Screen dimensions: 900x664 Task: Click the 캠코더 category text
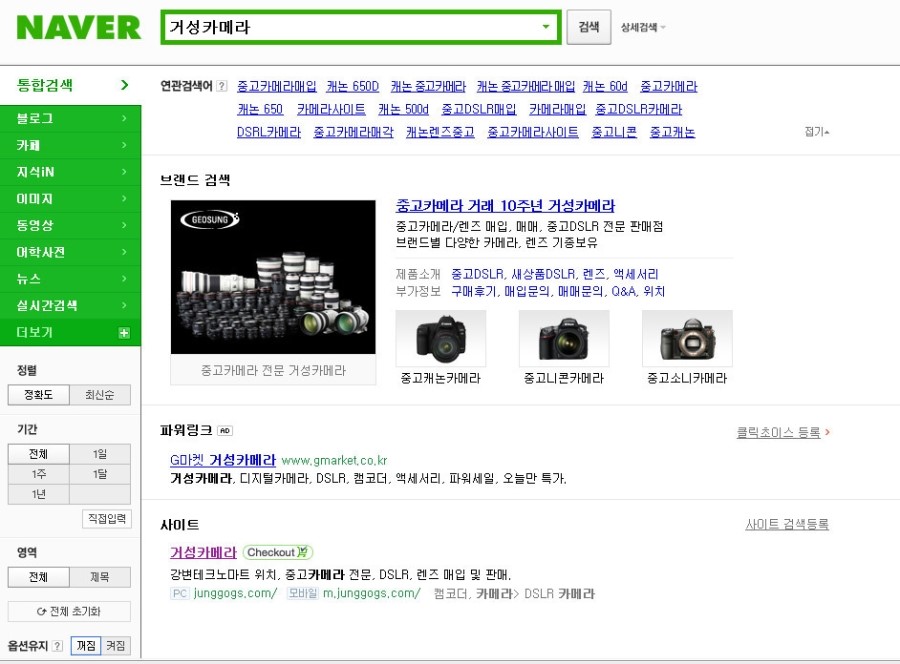(x=452, y=594)
